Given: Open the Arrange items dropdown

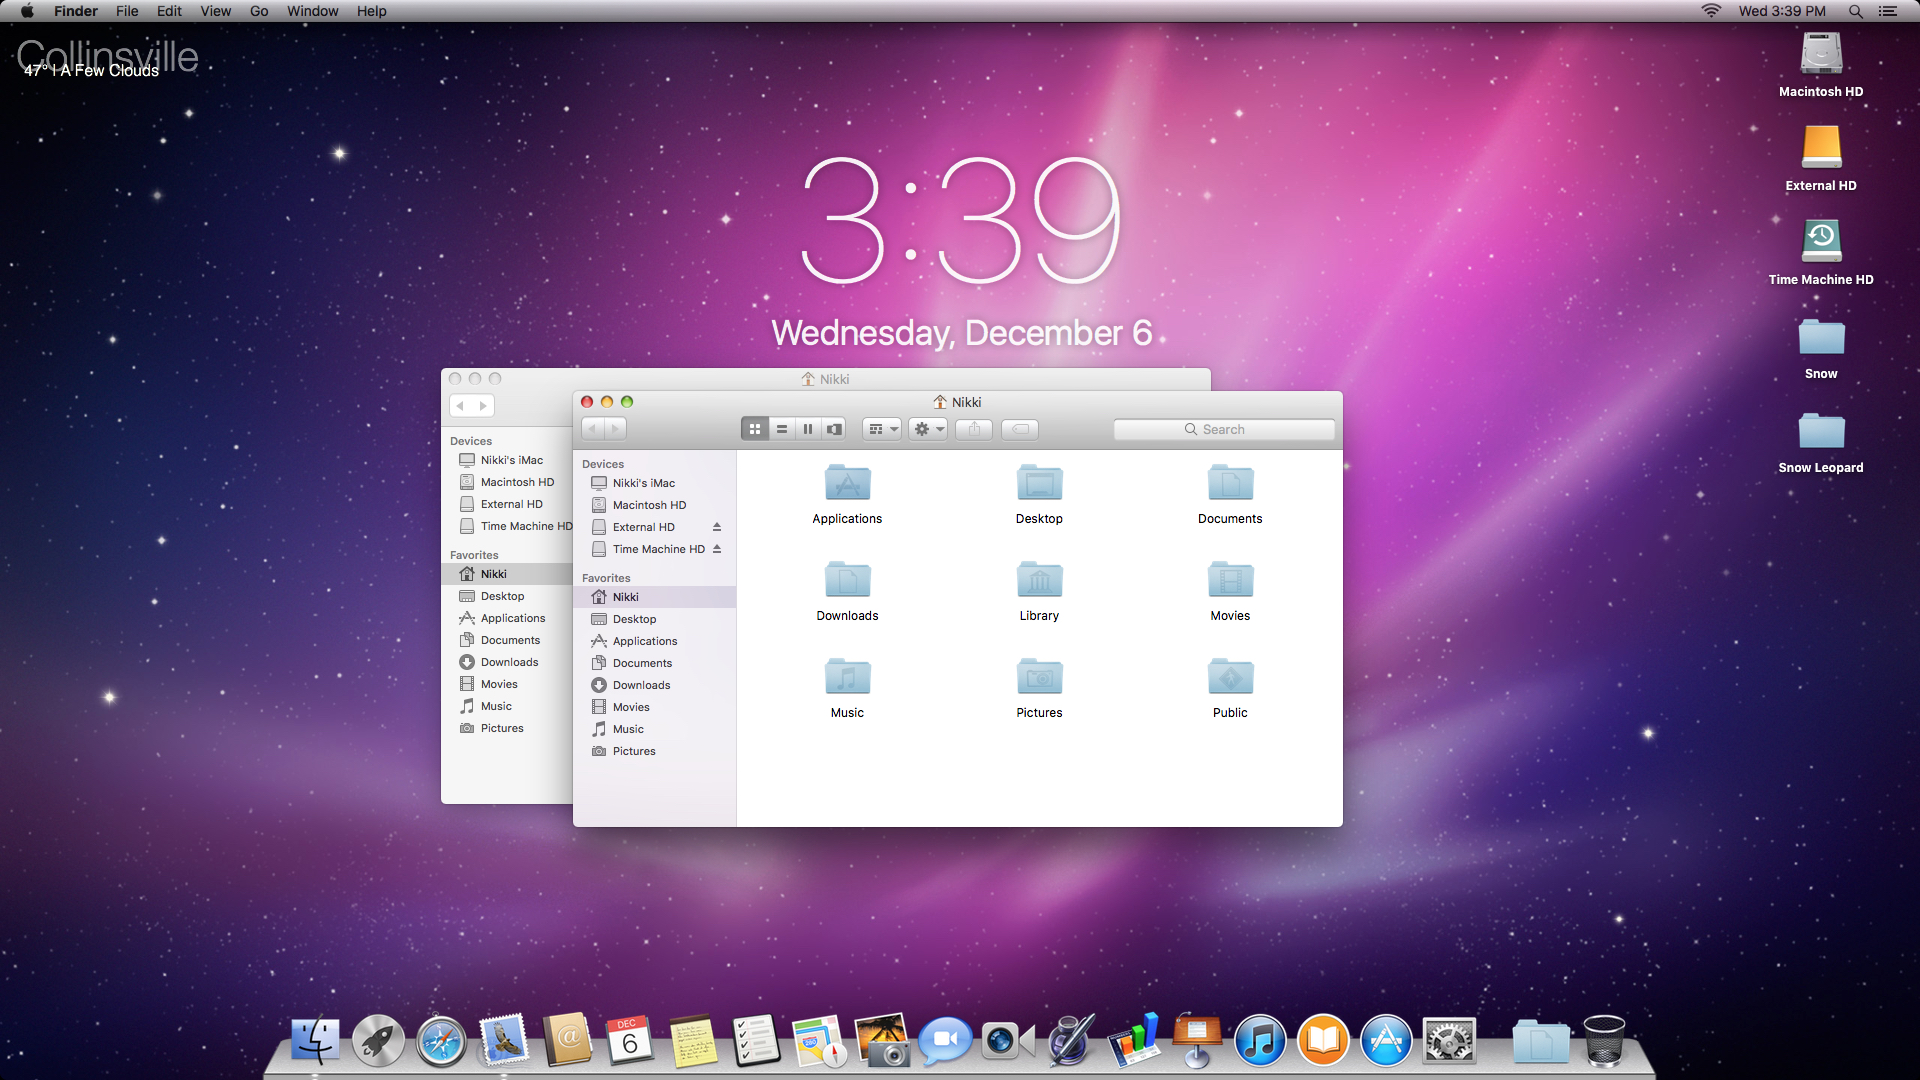Looking at the screenshot, I should click(882, 429).
